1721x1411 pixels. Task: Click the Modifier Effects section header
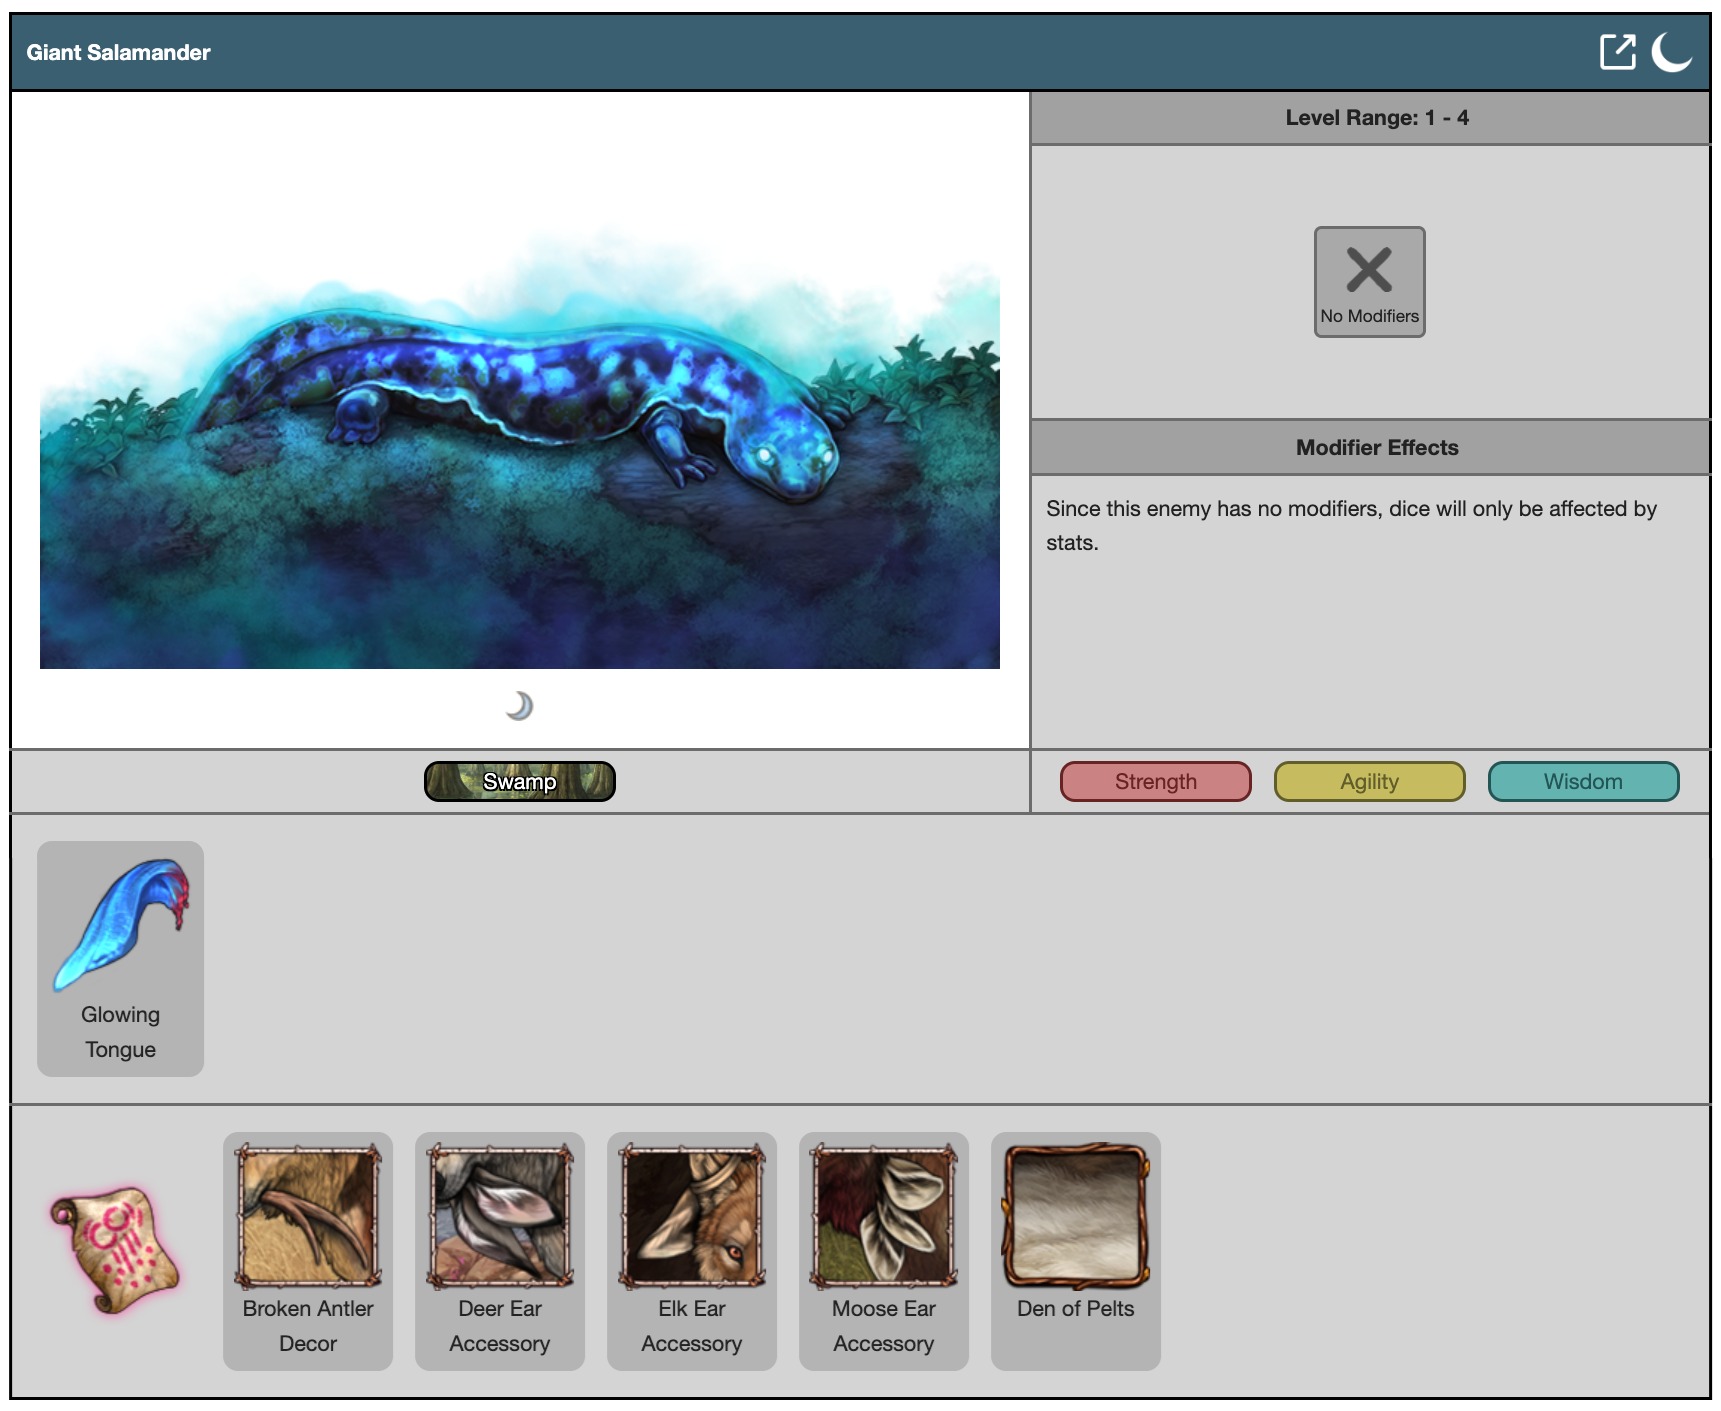1376,448
